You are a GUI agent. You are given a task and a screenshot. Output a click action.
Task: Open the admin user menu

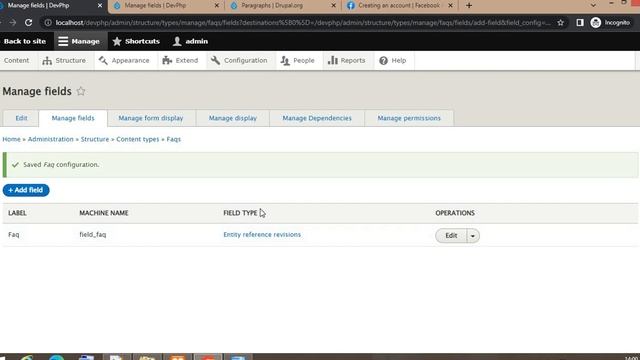(190, 41)
